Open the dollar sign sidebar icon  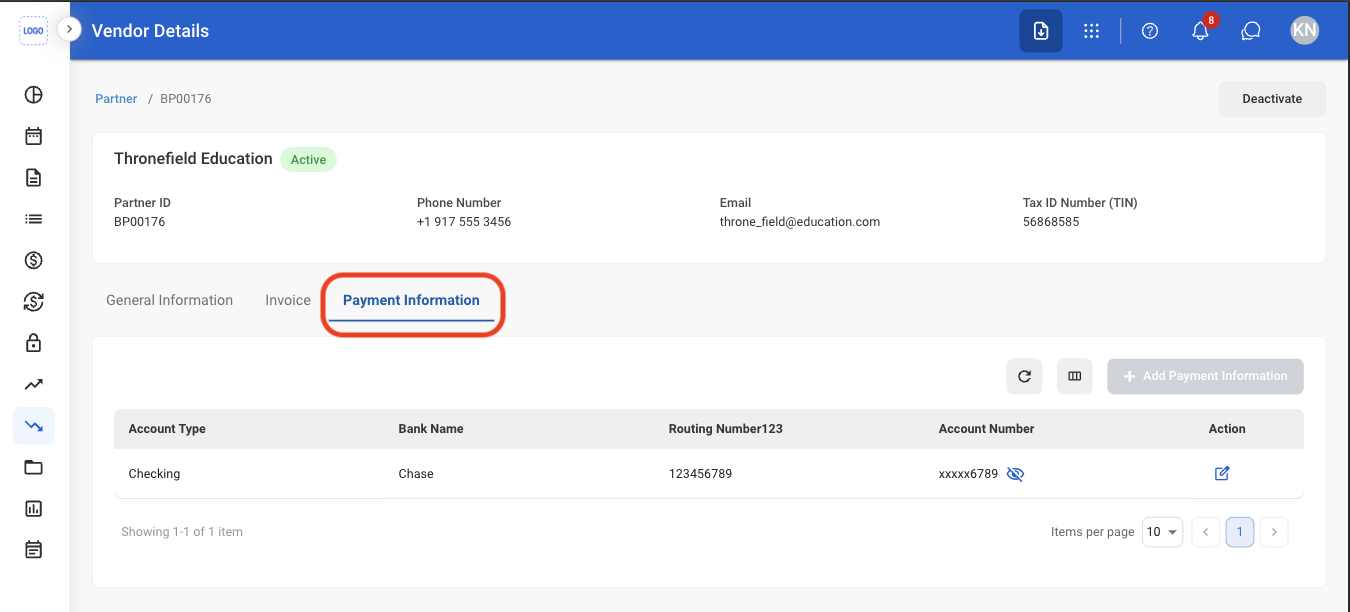(33, 260)
